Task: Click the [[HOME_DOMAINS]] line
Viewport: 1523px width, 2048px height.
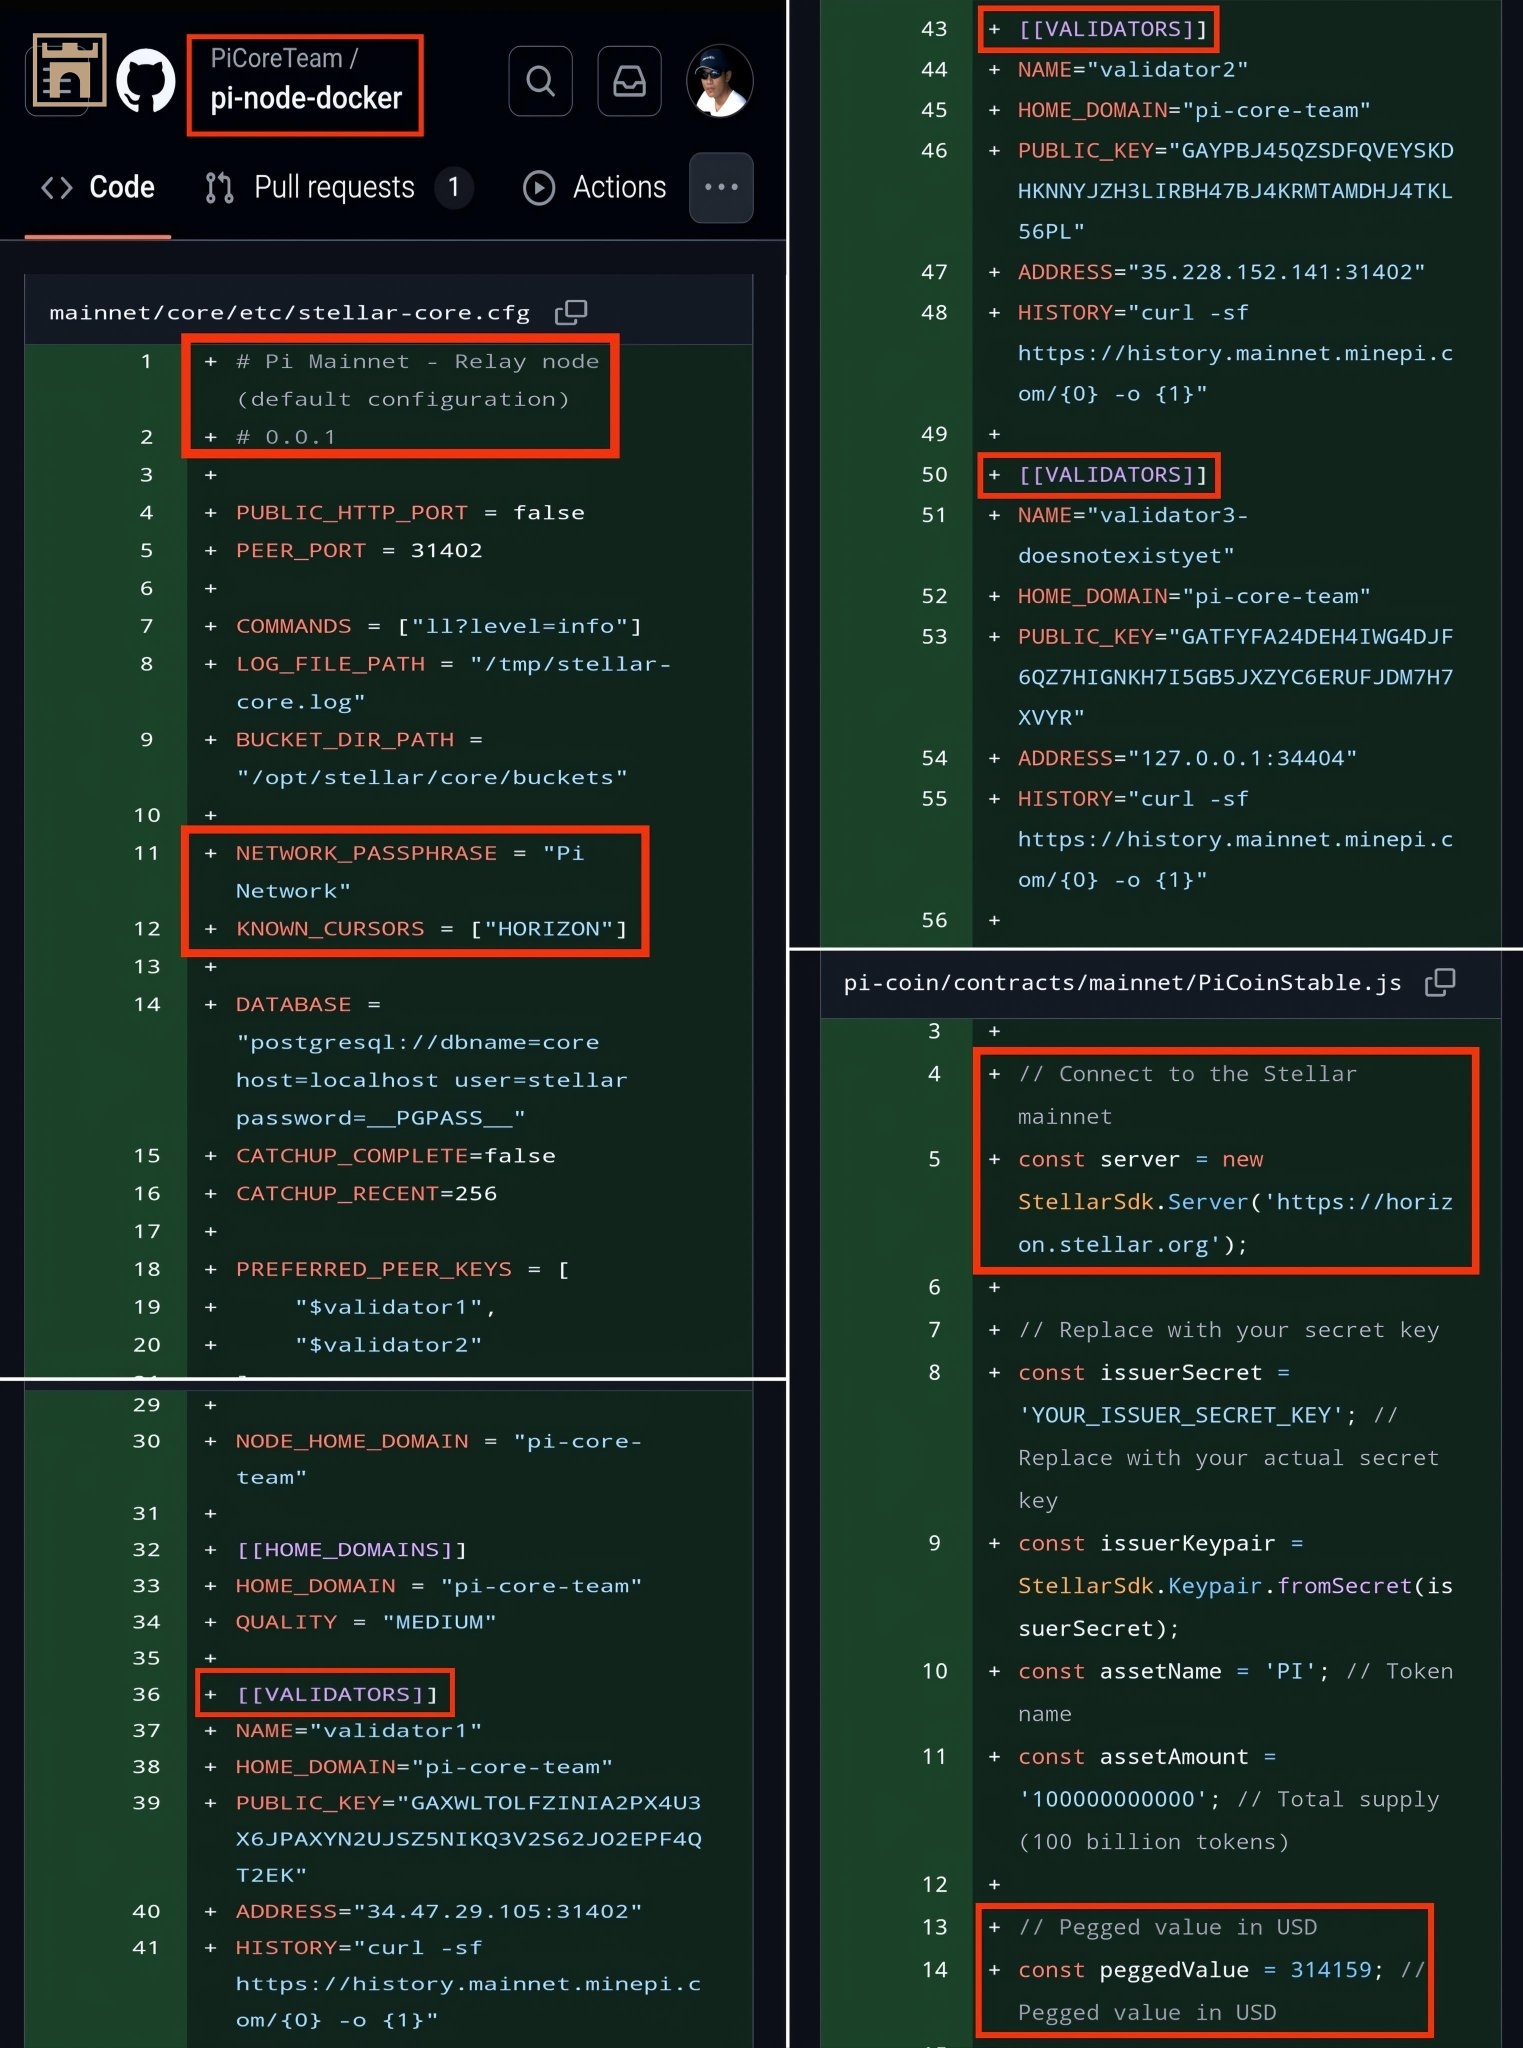Action: (x=351, y=1550)
